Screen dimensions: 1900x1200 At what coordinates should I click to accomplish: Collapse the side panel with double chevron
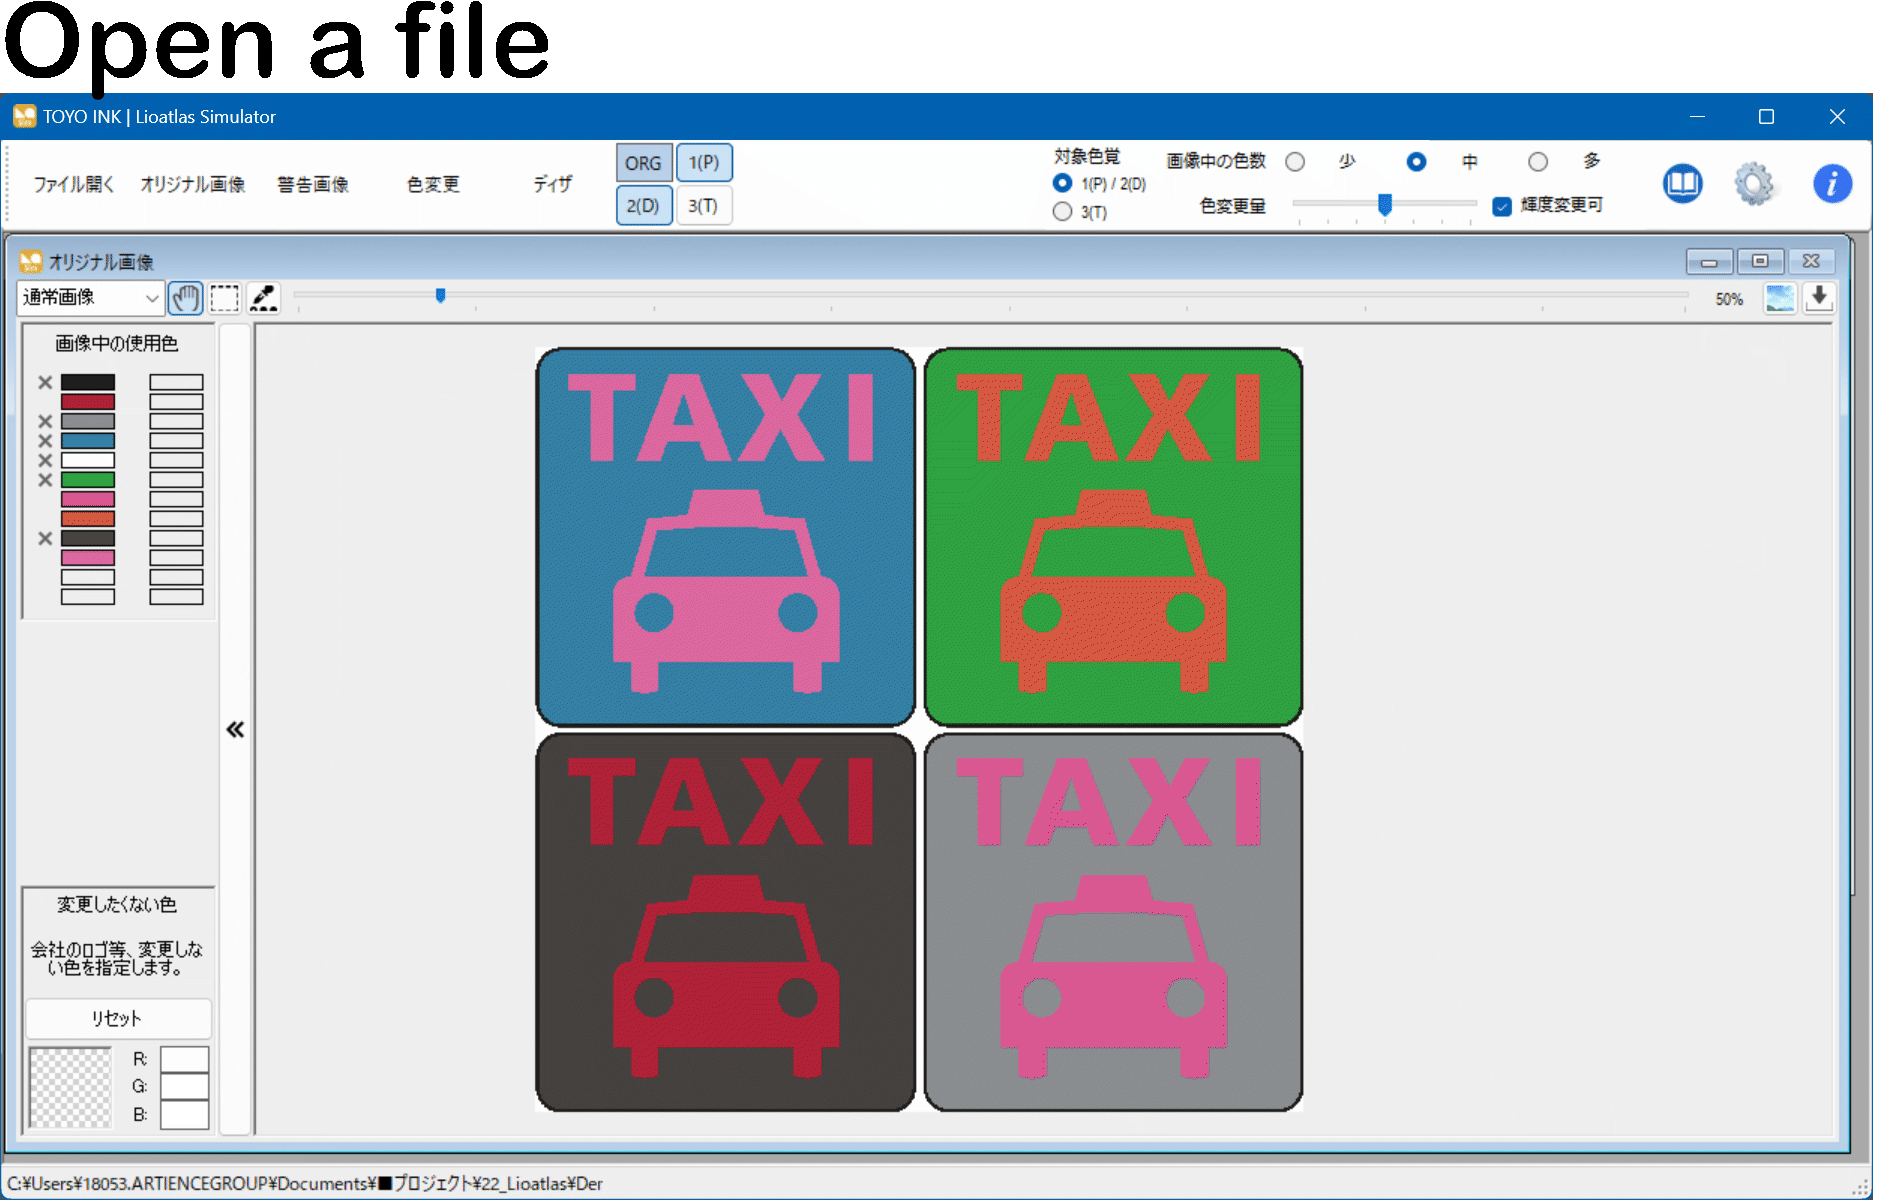235,730
